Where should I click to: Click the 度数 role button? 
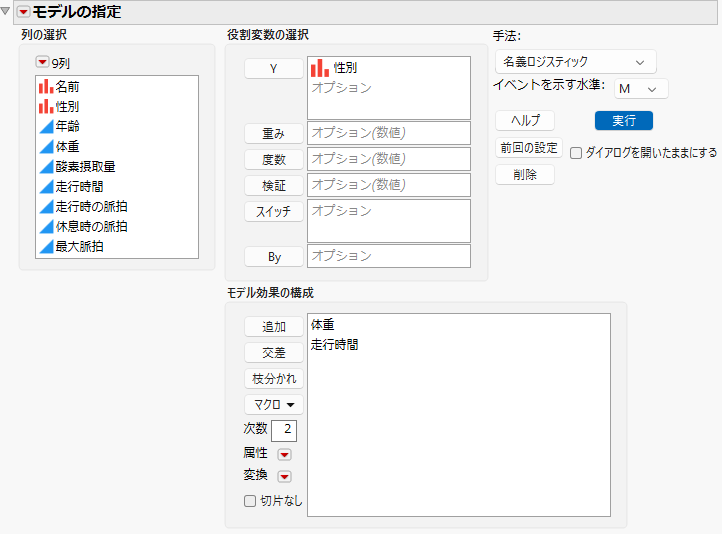[x=274, y=160]
